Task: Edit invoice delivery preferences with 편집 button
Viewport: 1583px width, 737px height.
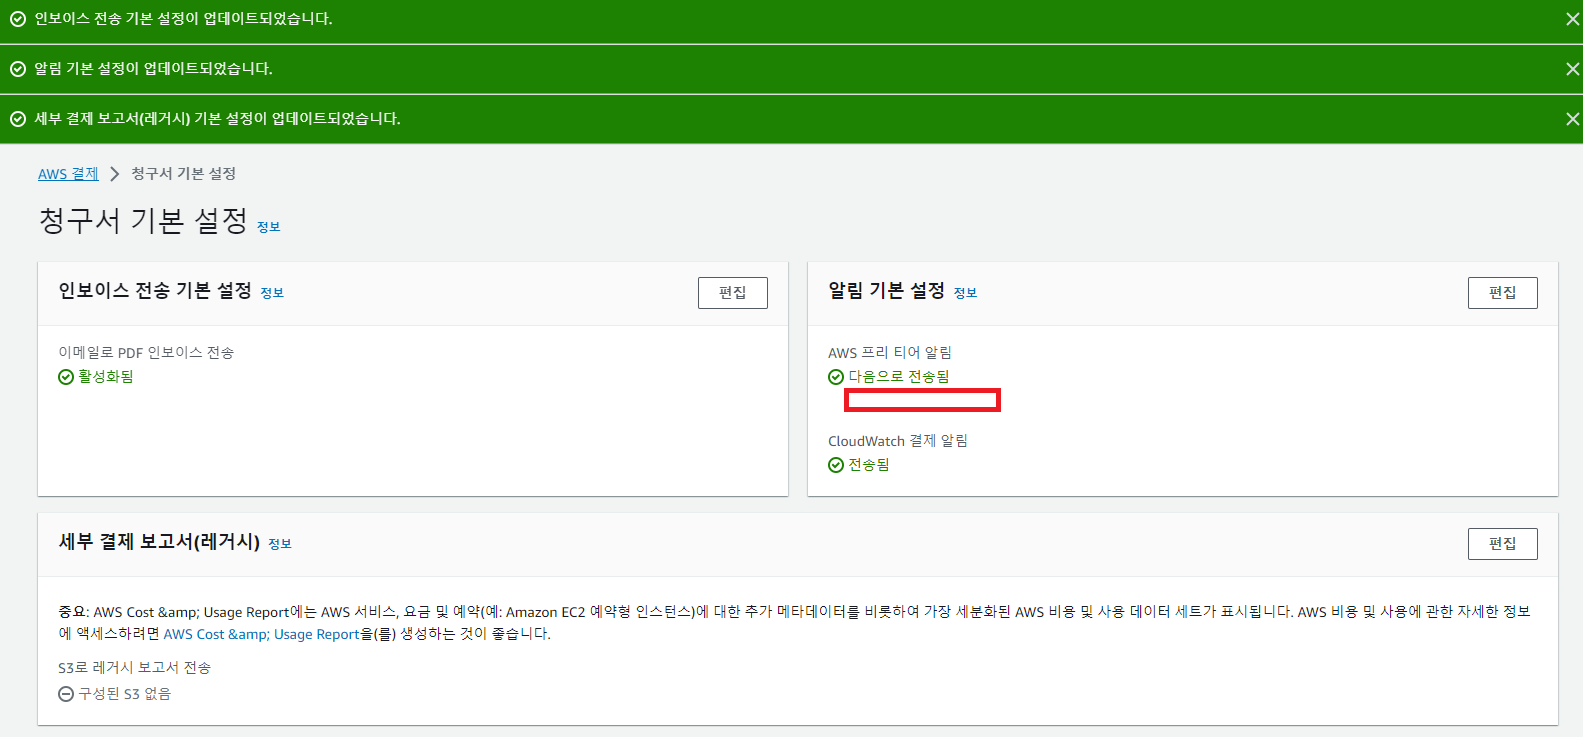Action: click(x=733, y=293)
